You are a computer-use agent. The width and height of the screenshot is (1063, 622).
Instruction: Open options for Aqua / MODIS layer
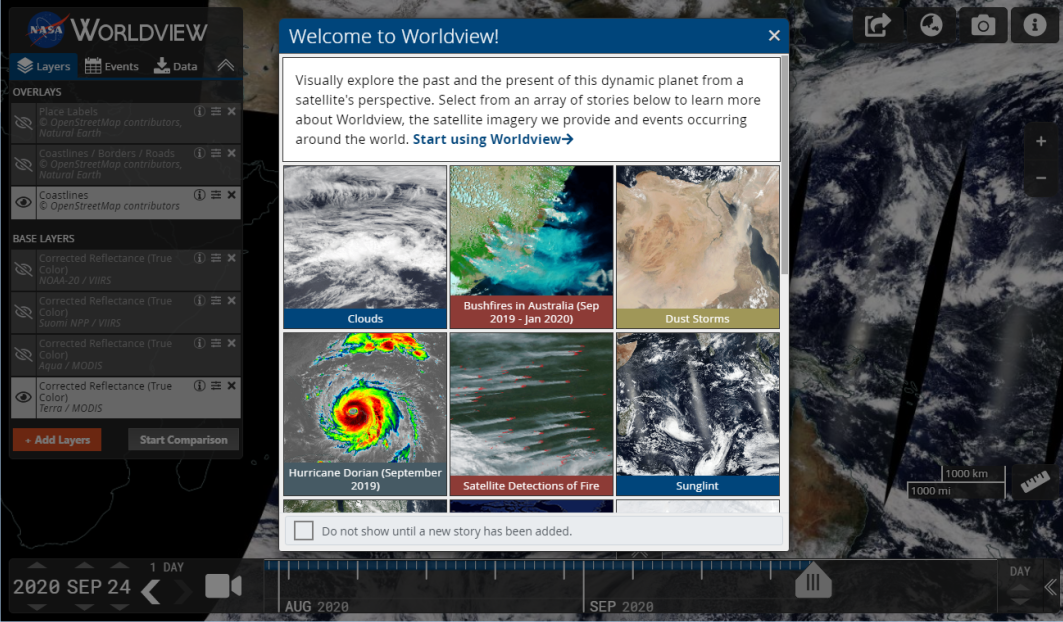216,343
